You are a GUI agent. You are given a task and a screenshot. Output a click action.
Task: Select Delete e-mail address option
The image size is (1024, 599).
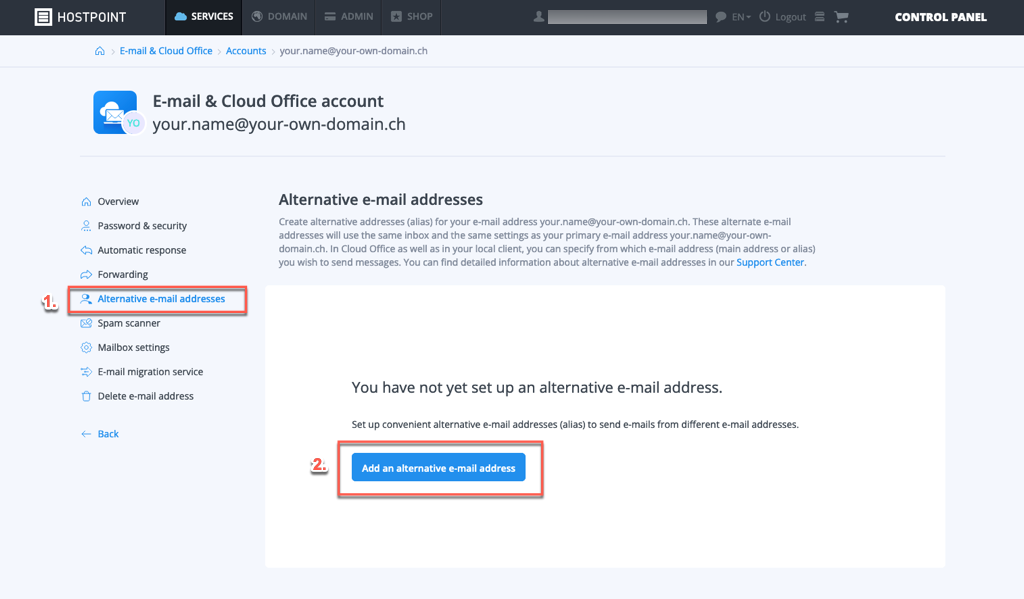[x=146, y=396]
